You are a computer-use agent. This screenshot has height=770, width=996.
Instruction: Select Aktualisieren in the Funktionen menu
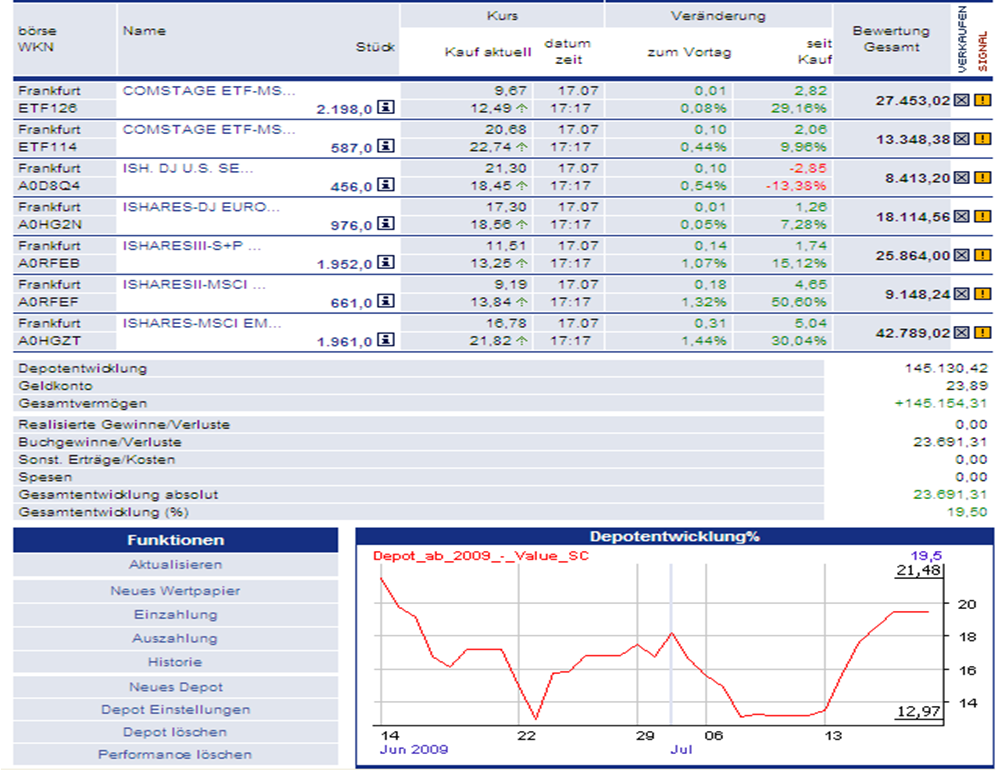point(175,566)
